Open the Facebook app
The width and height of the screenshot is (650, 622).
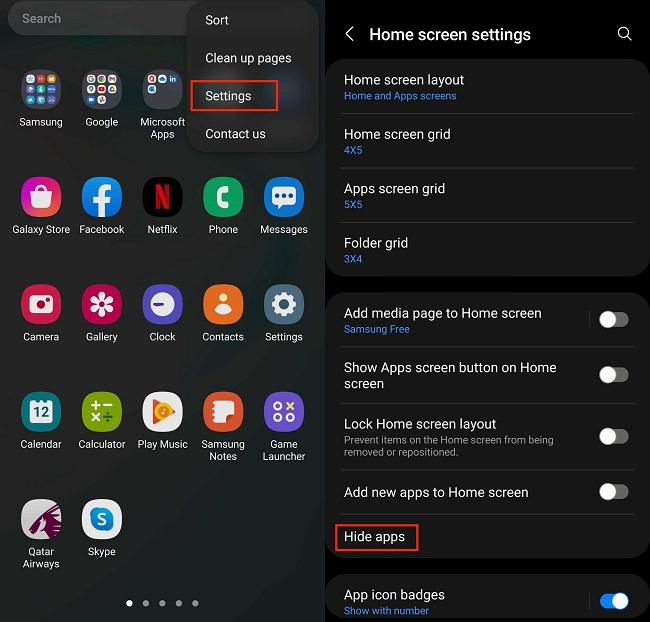(102, 197)
